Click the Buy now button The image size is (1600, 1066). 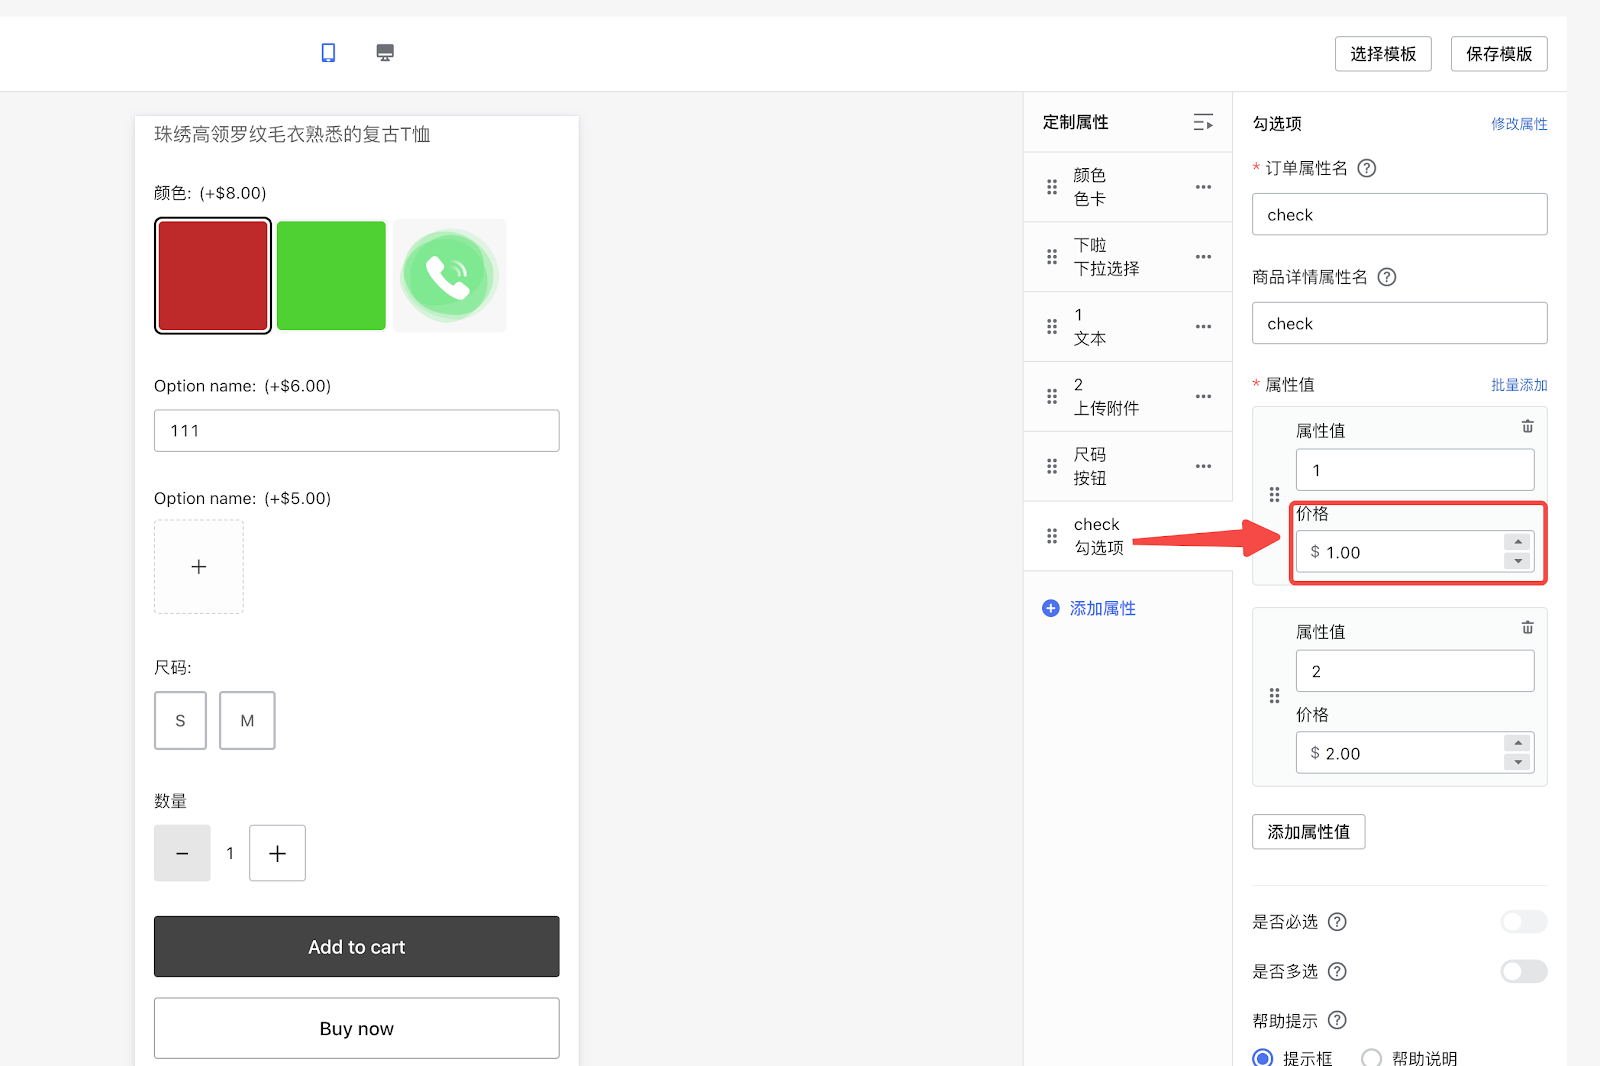357,1028
